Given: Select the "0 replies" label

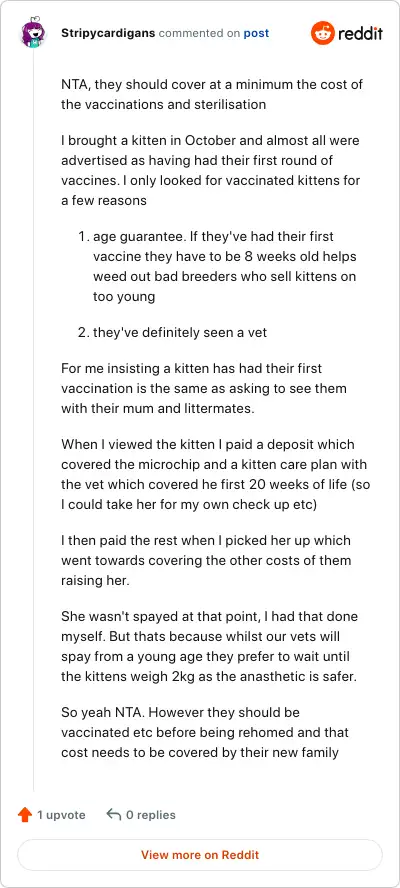Looking at the screenshot, I should click(150, 815).
